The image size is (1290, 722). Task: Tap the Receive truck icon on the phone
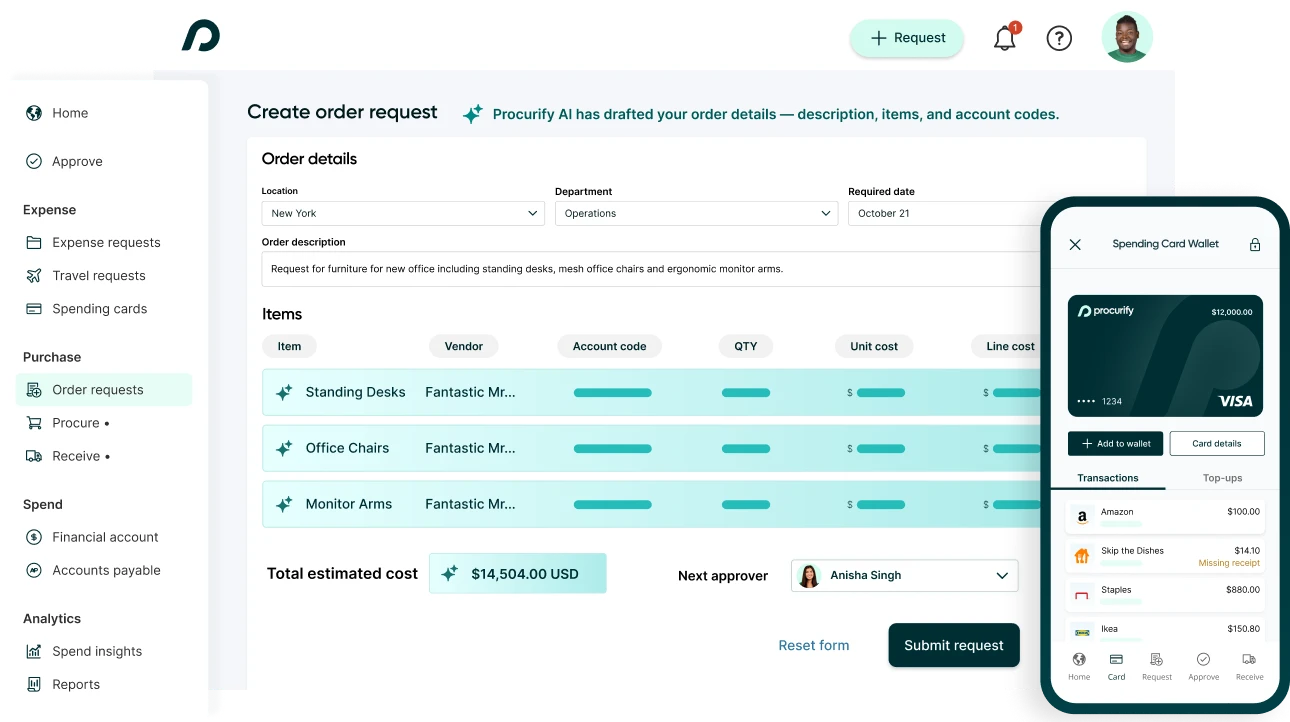1249,661
